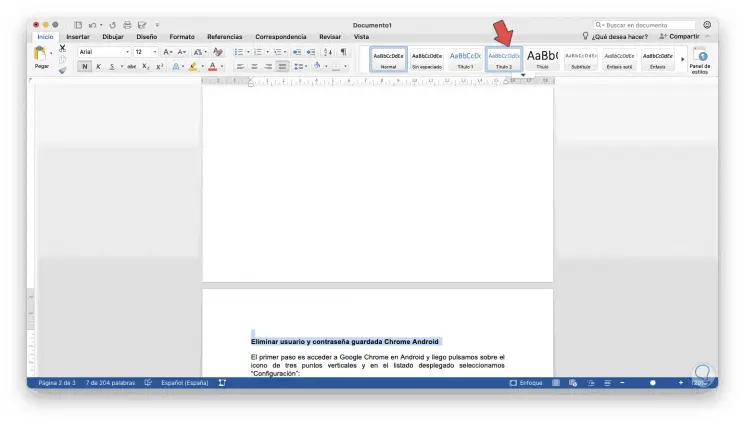
Task: Apply superscript X2 formatting
Action: click(160, 67)
